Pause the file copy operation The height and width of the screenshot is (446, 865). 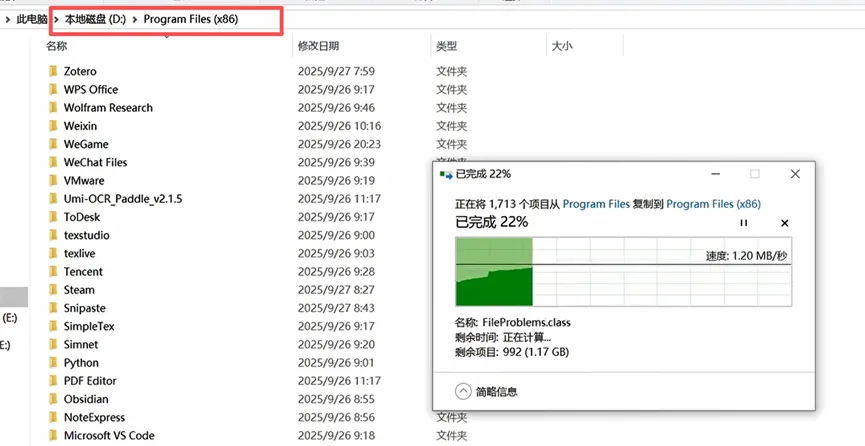click(744, 223)
